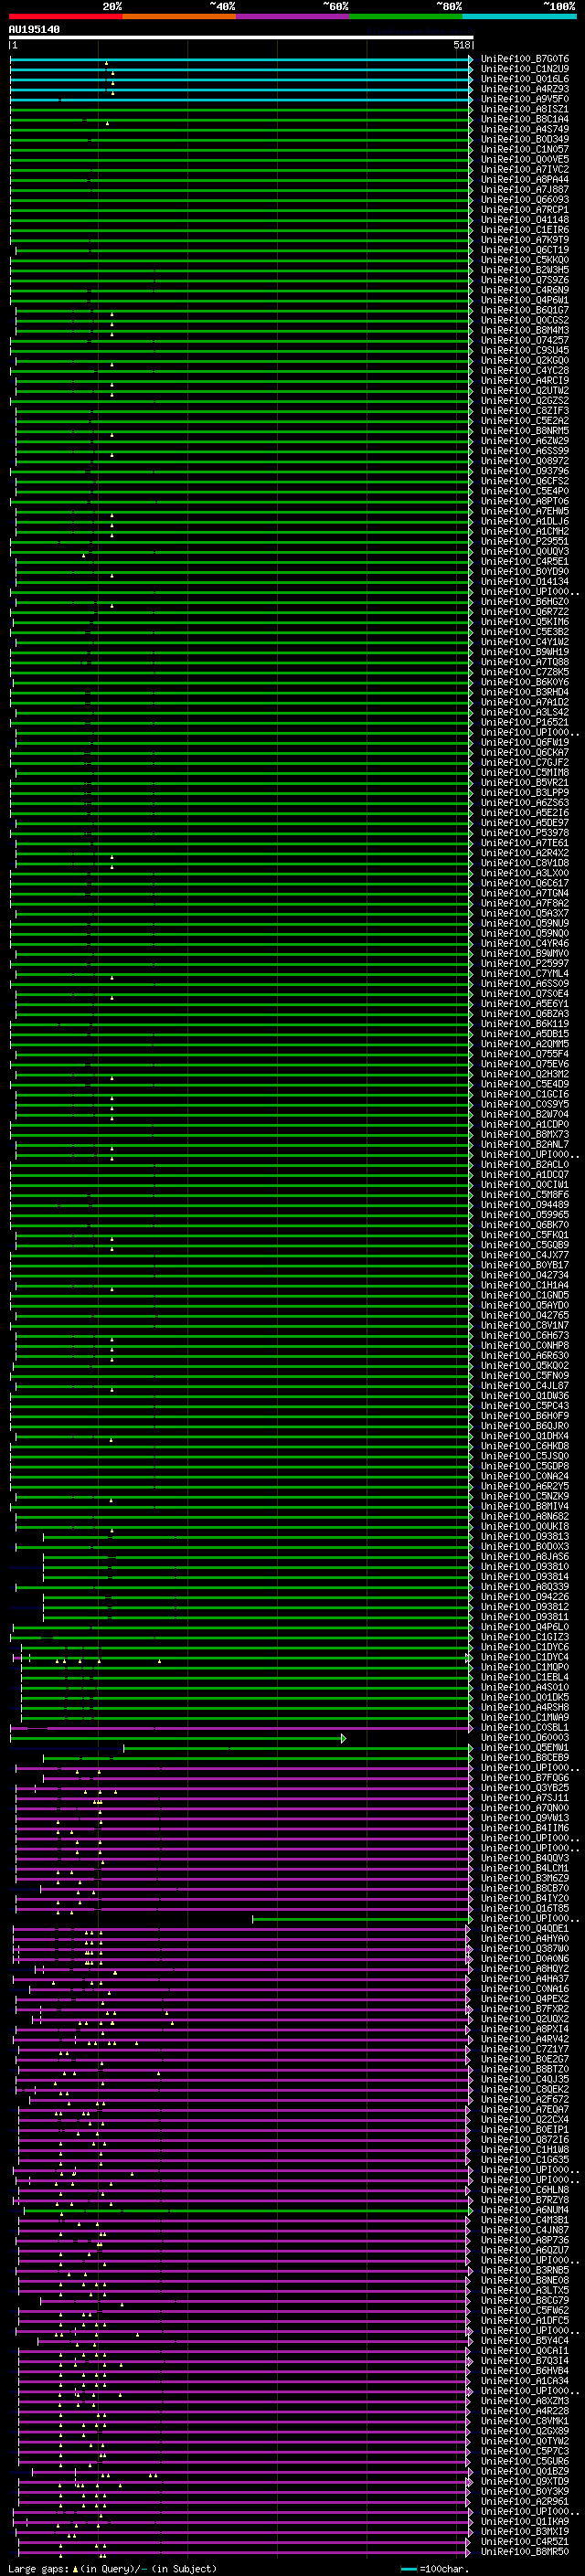This screenshot has width=585, height=2576.
Task: Select UniRef100_B0D349 label
Action: 525,139
